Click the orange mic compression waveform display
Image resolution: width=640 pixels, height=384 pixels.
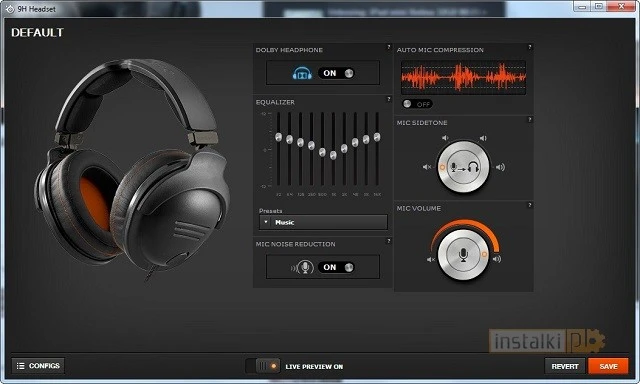coord(463,78)
